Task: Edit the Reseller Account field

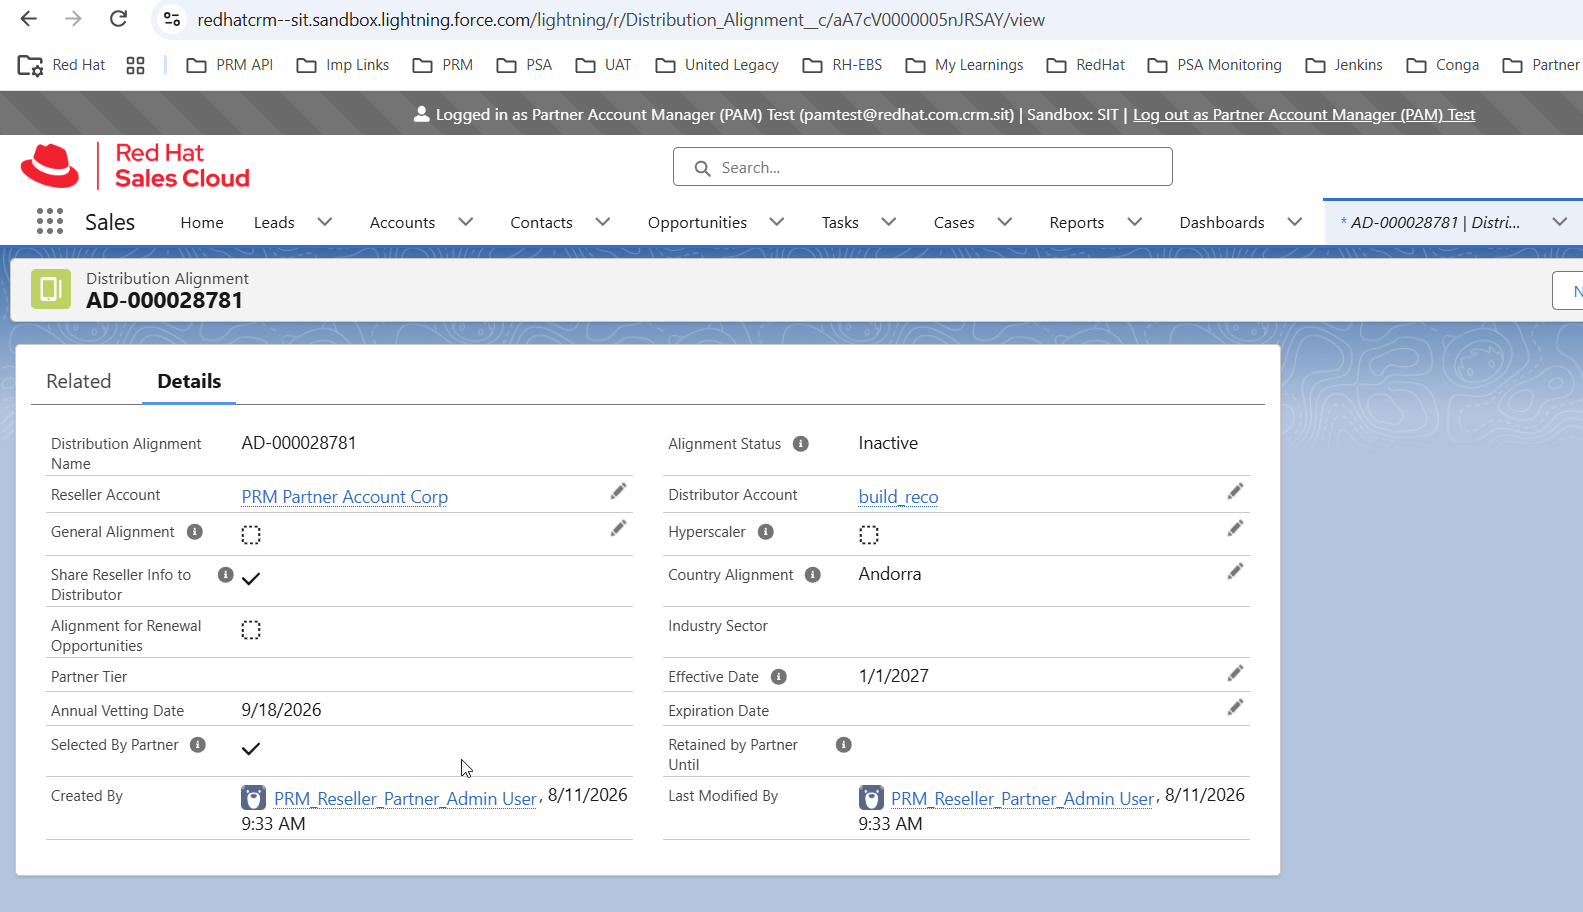Action: click(x=619, y=491)
